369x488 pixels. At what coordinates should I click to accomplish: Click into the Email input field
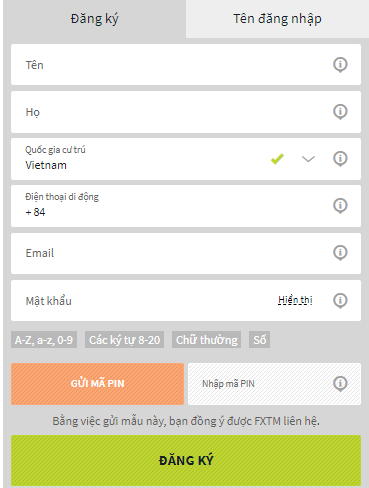click(186, 253)
